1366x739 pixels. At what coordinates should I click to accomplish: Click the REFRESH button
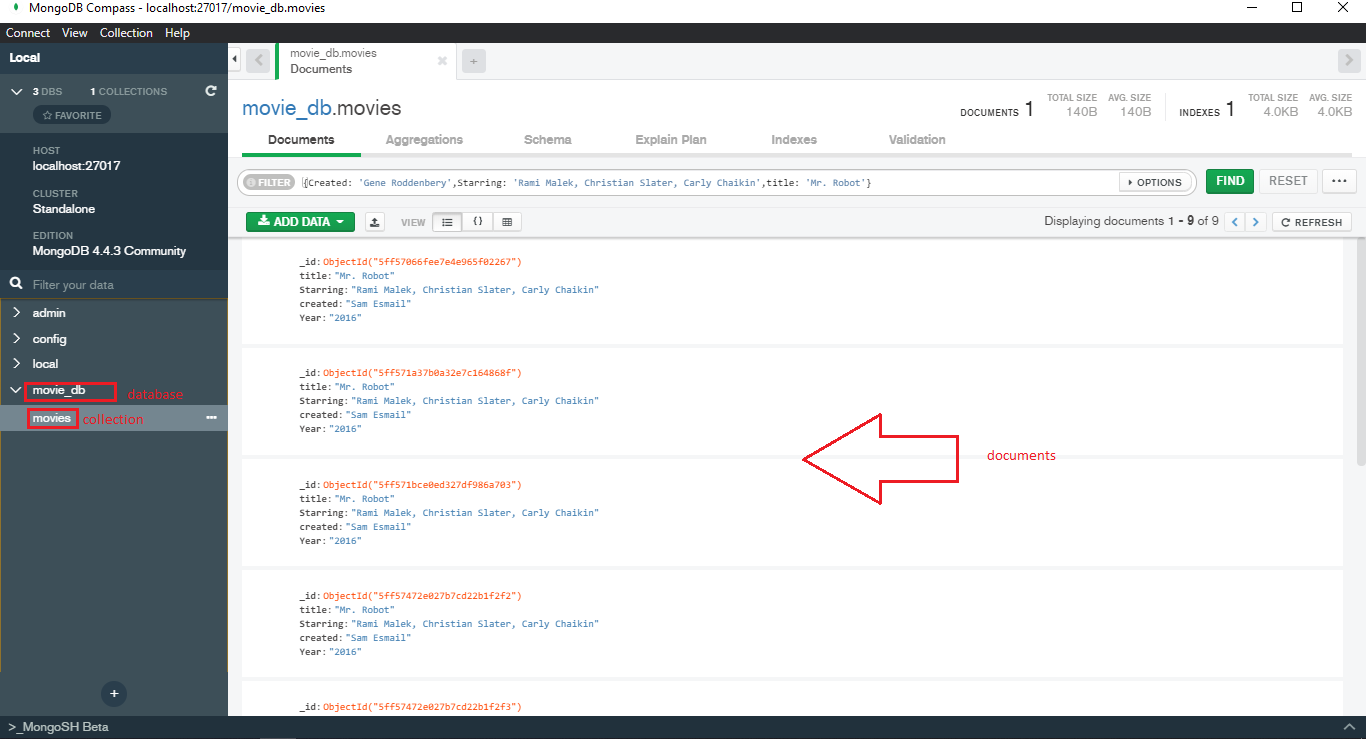[1312, 222]
